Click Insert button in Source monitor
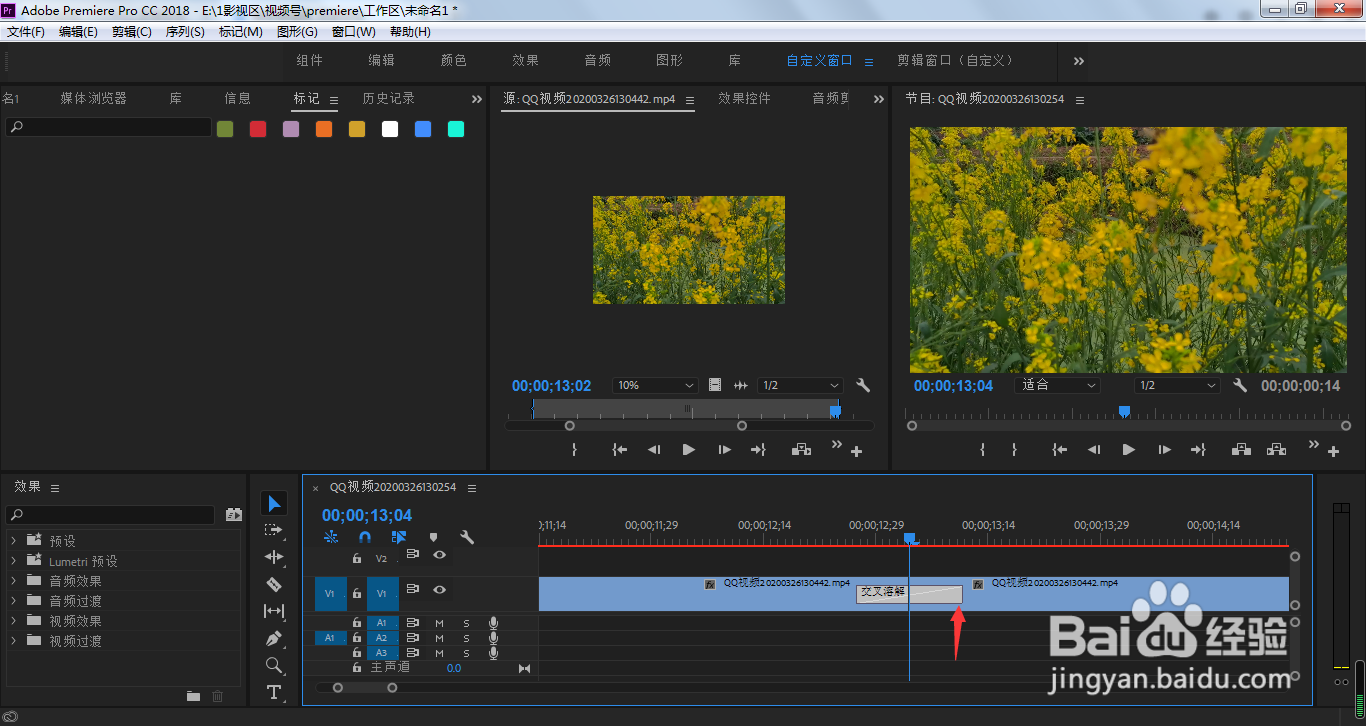Image resolution: width=1366 pixels, height=726 pixels. (x=802, y=450)
